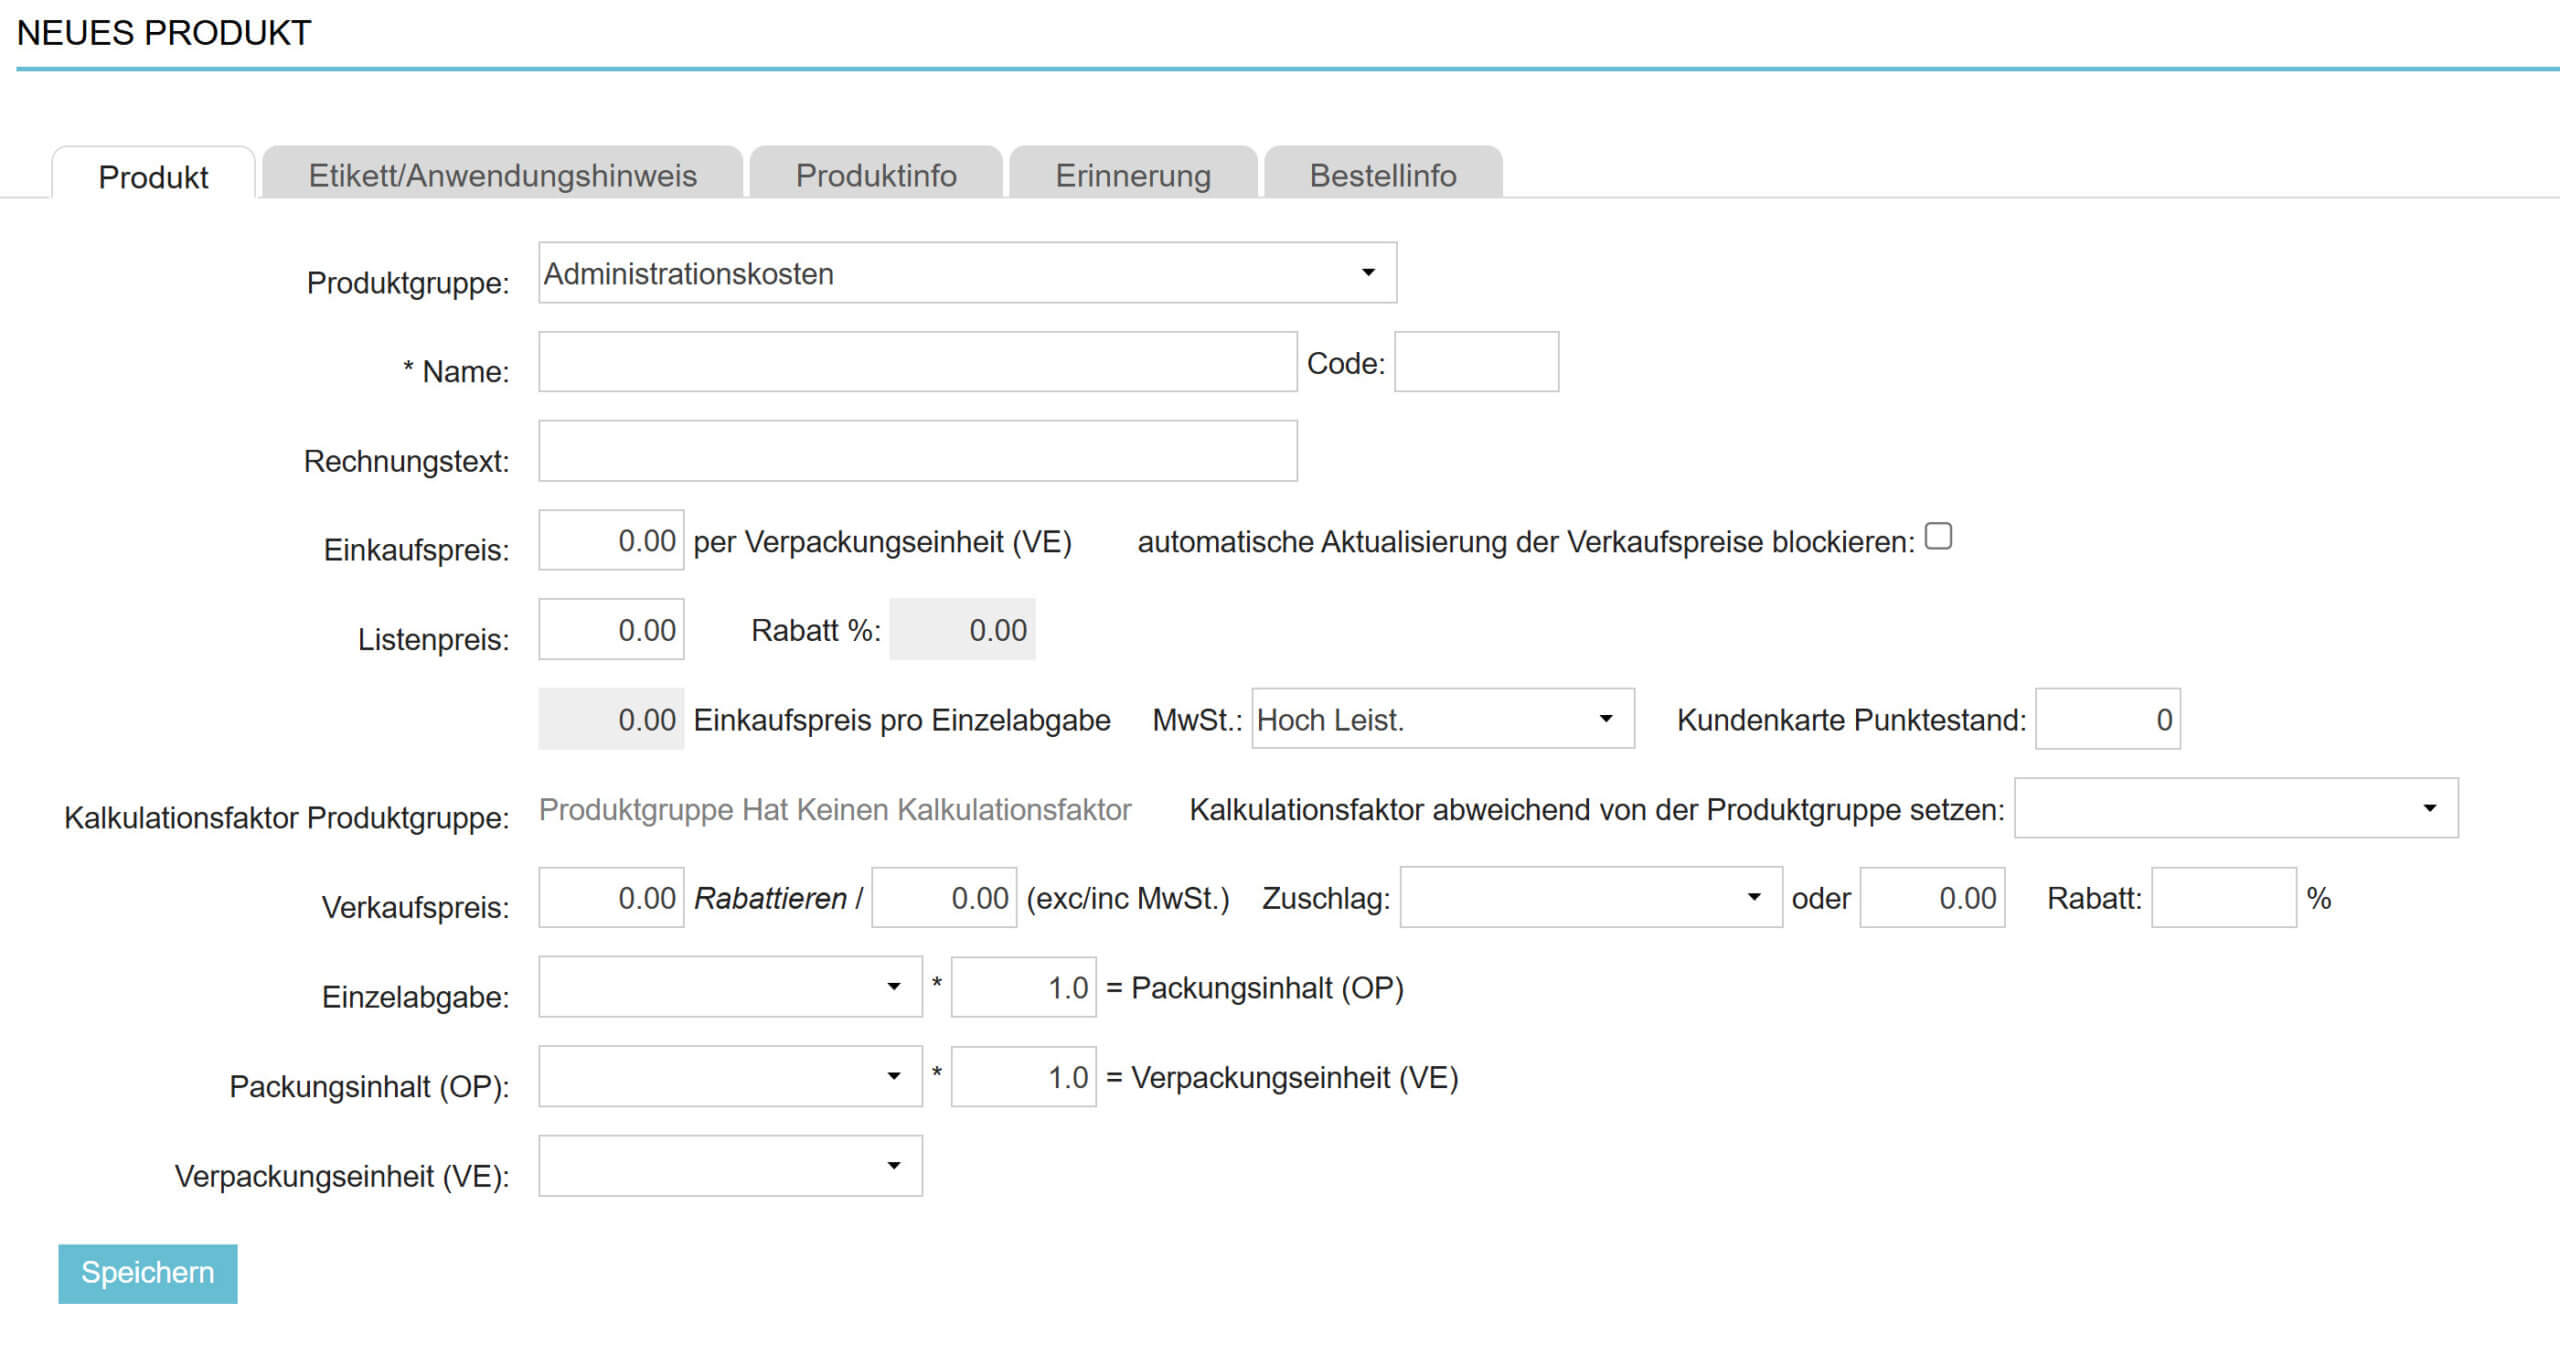Open the Bestellinfo tab
Image resolution: width=2560 pixels, height=1345 pixels.
(1382, 175)
